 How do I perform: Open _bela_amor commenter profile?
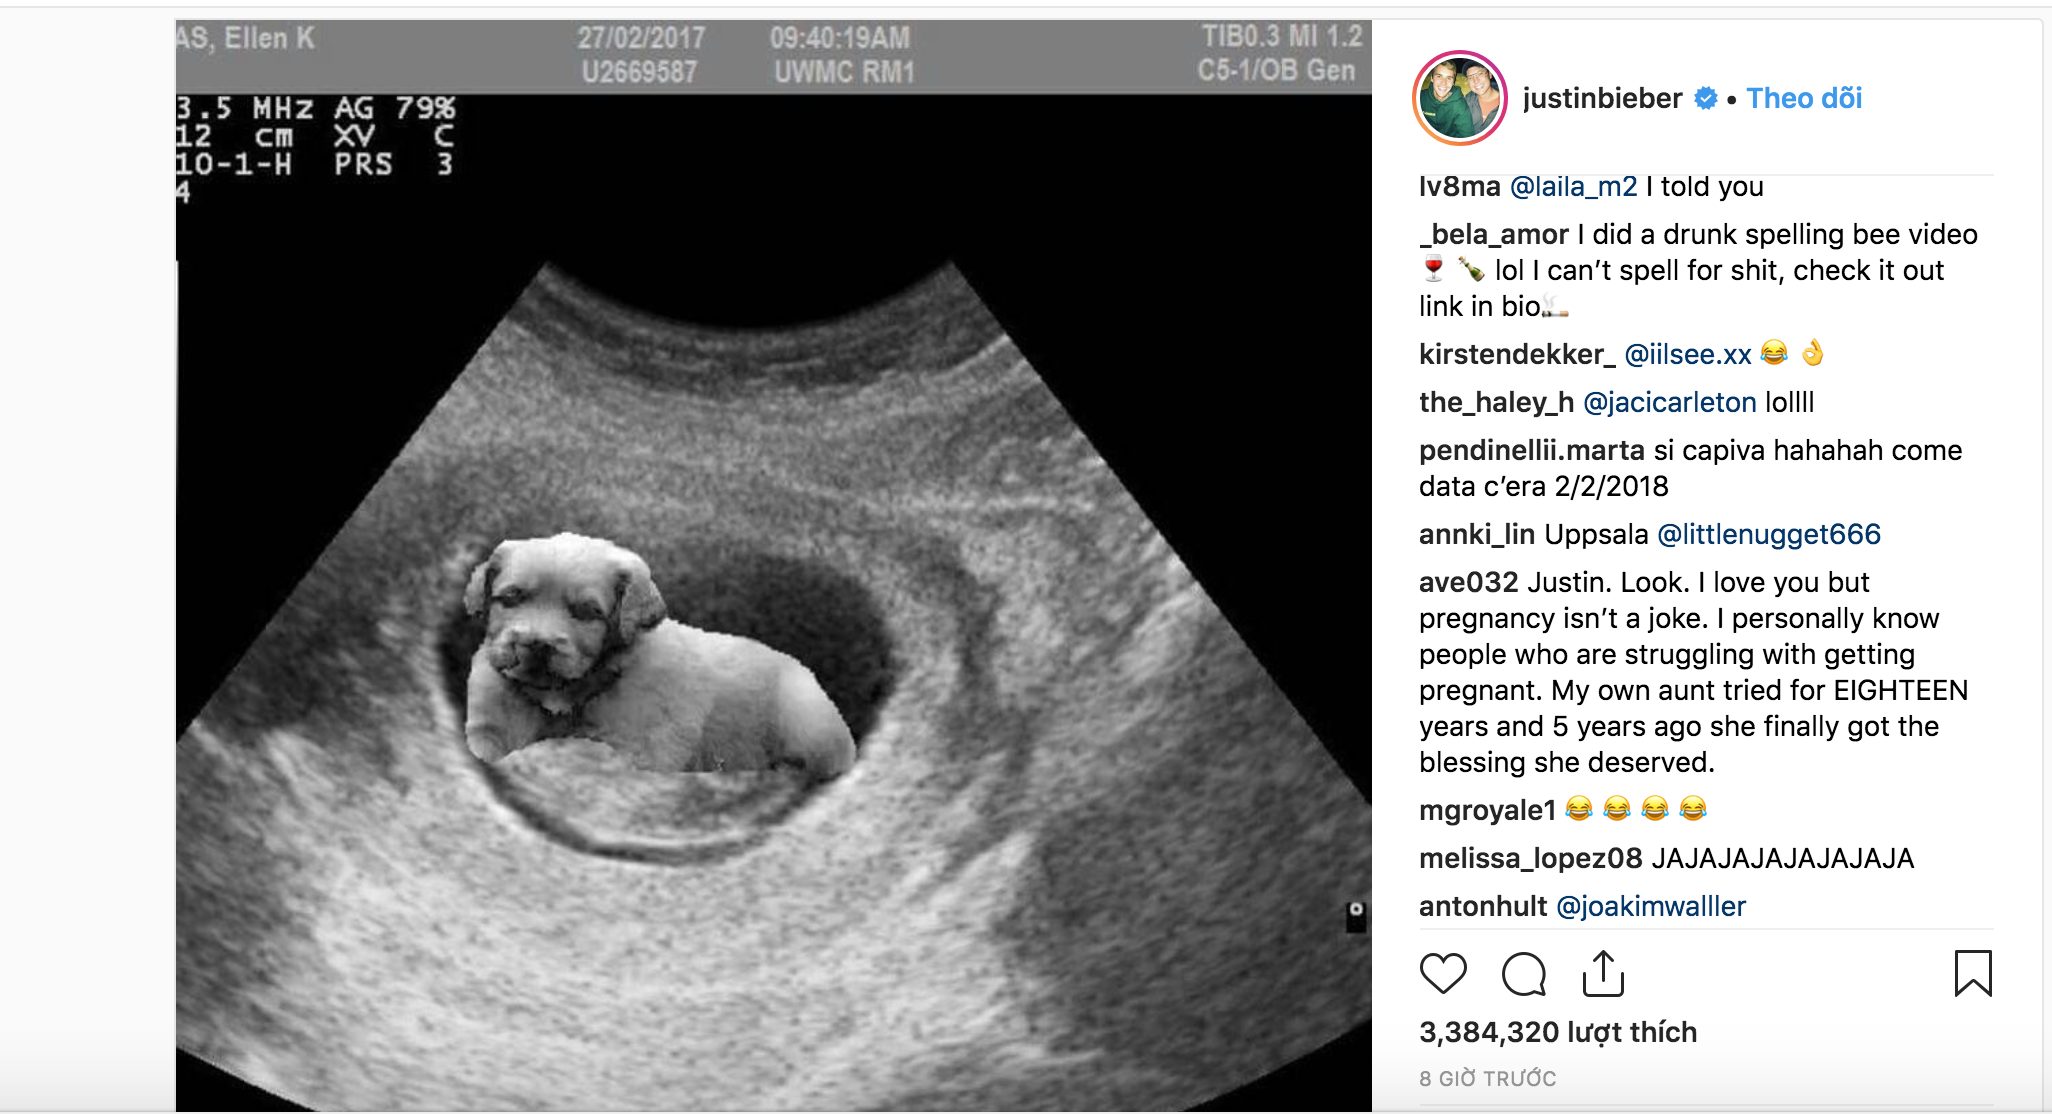point(1494,234)
